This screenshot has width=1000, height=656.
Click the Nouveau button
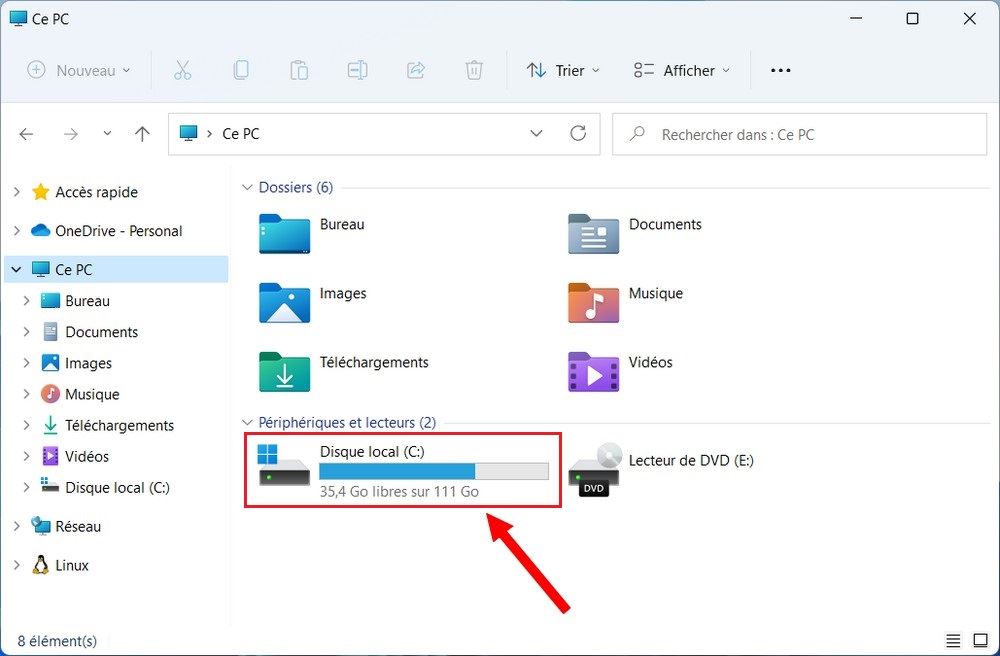point(79,70)
